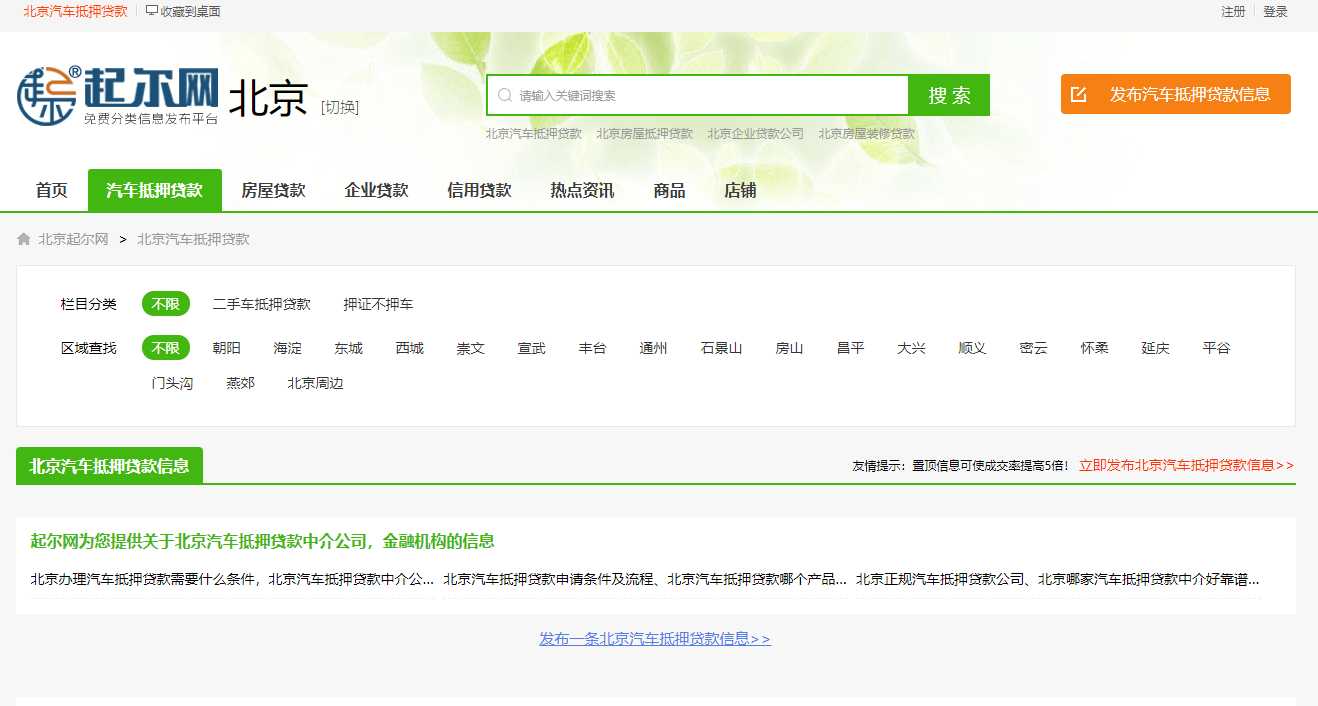Screen dimensions: 1318x706
Task: Click the monitor icon beside 收藏到桌面
Action: coord(152,11)
